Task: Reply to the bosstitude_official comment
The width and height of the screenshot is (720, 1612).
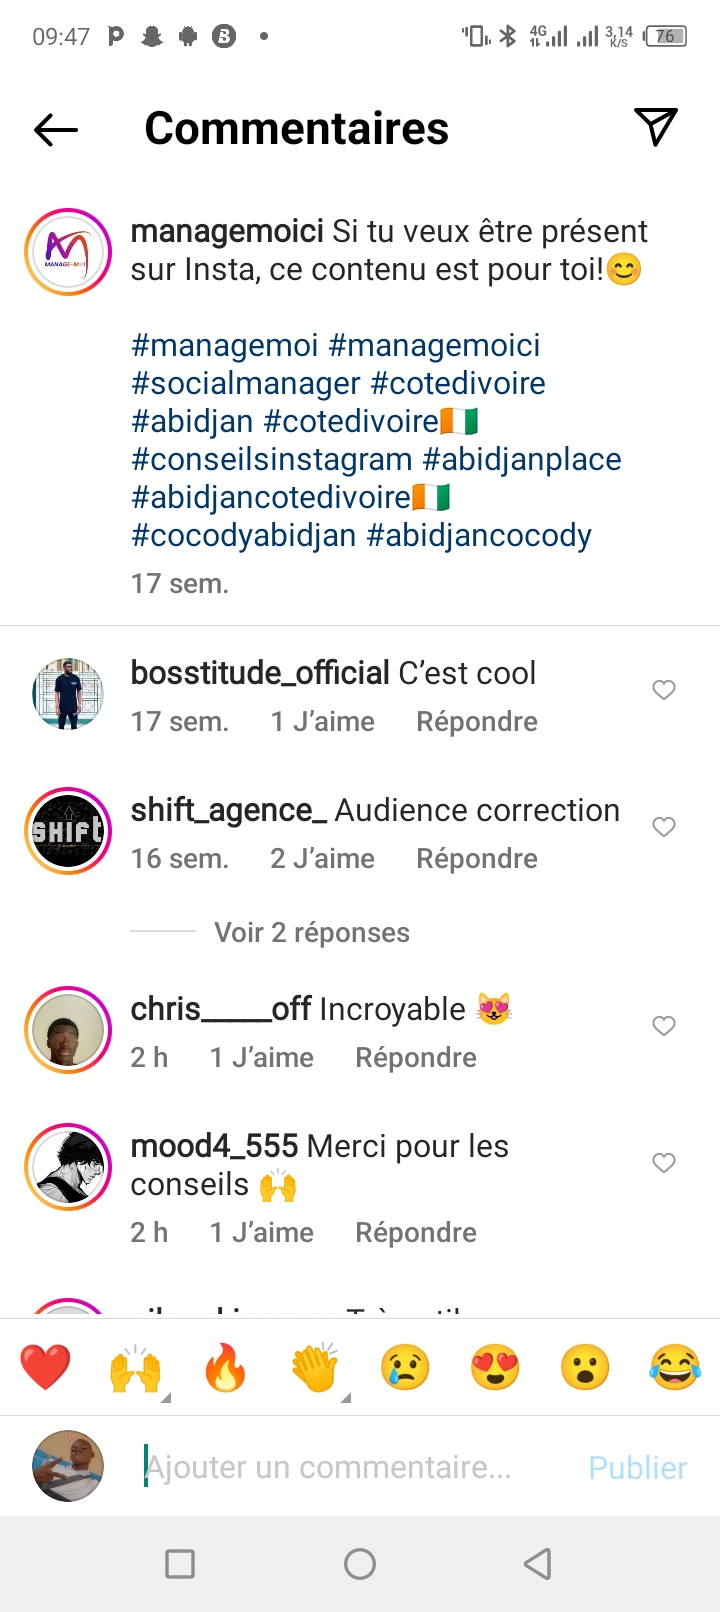Action: tap(476, 722)
